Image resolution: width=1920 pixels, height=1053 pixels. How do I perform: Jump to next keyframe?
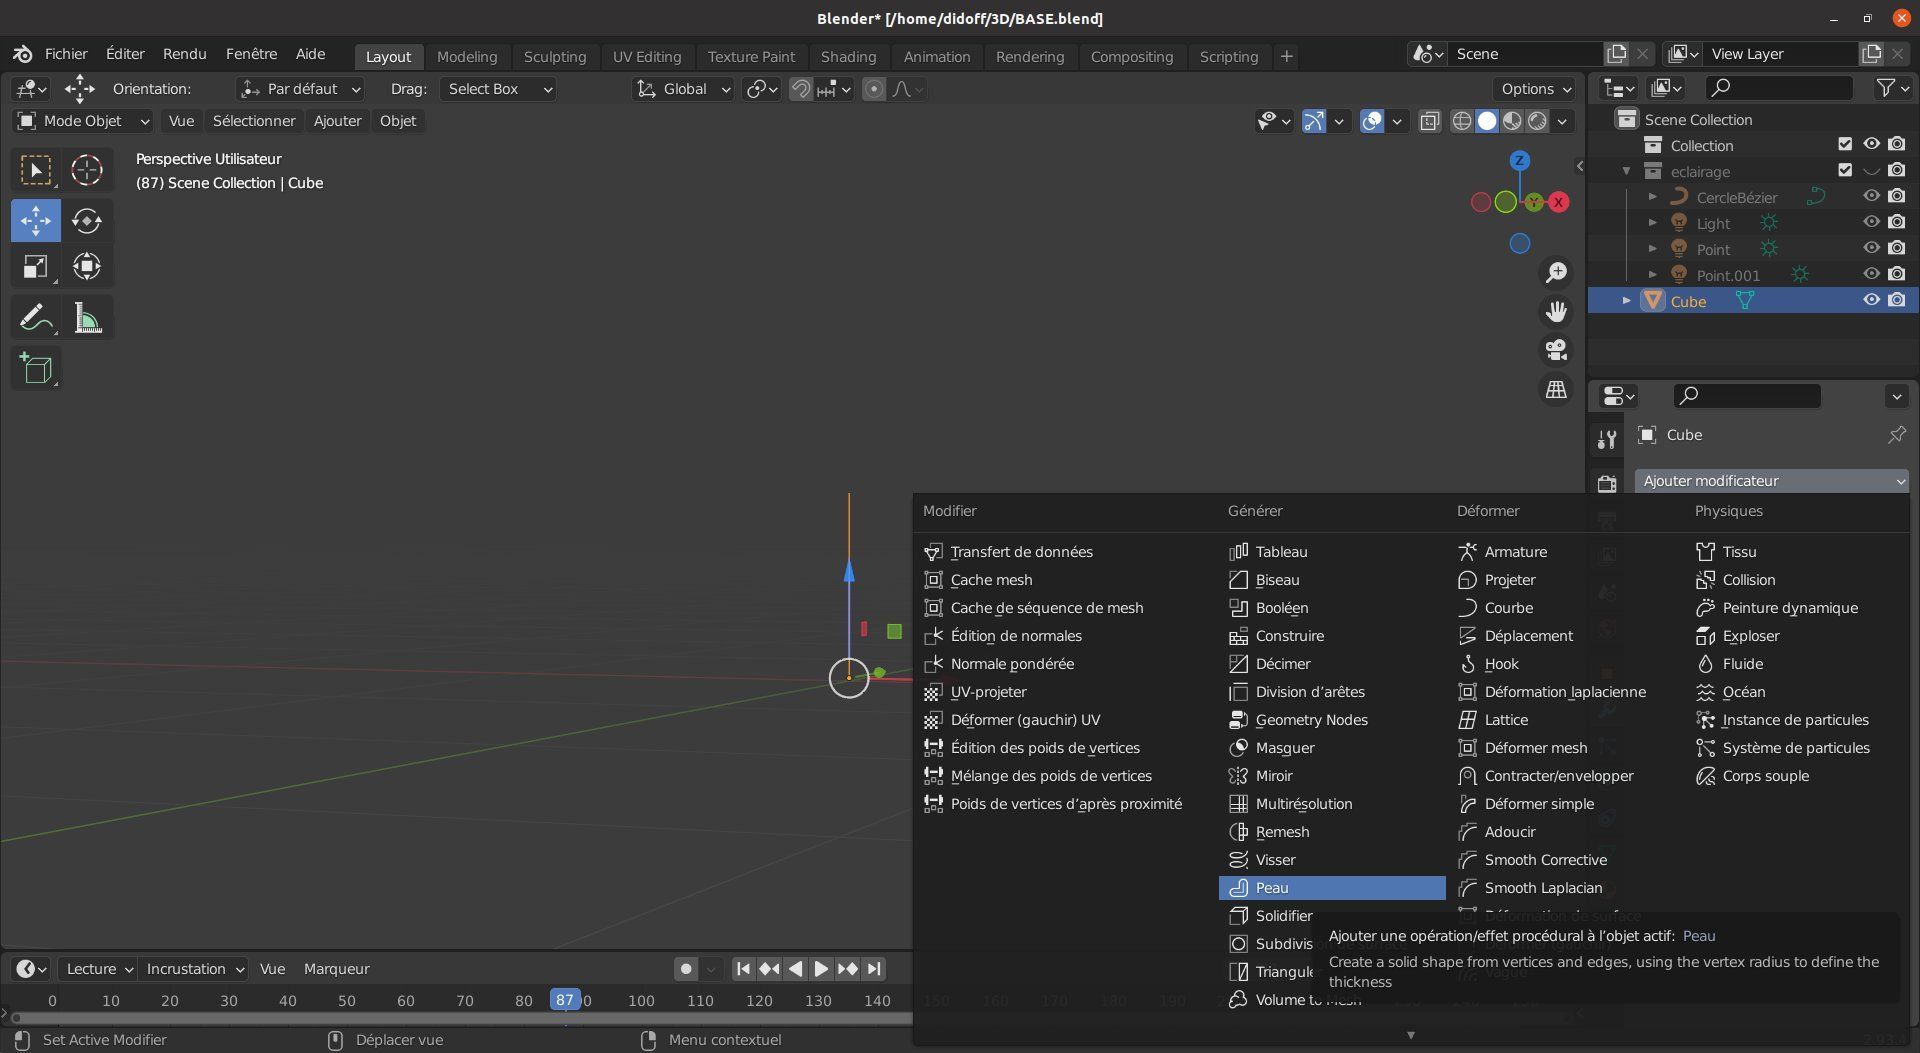[848, 969]
